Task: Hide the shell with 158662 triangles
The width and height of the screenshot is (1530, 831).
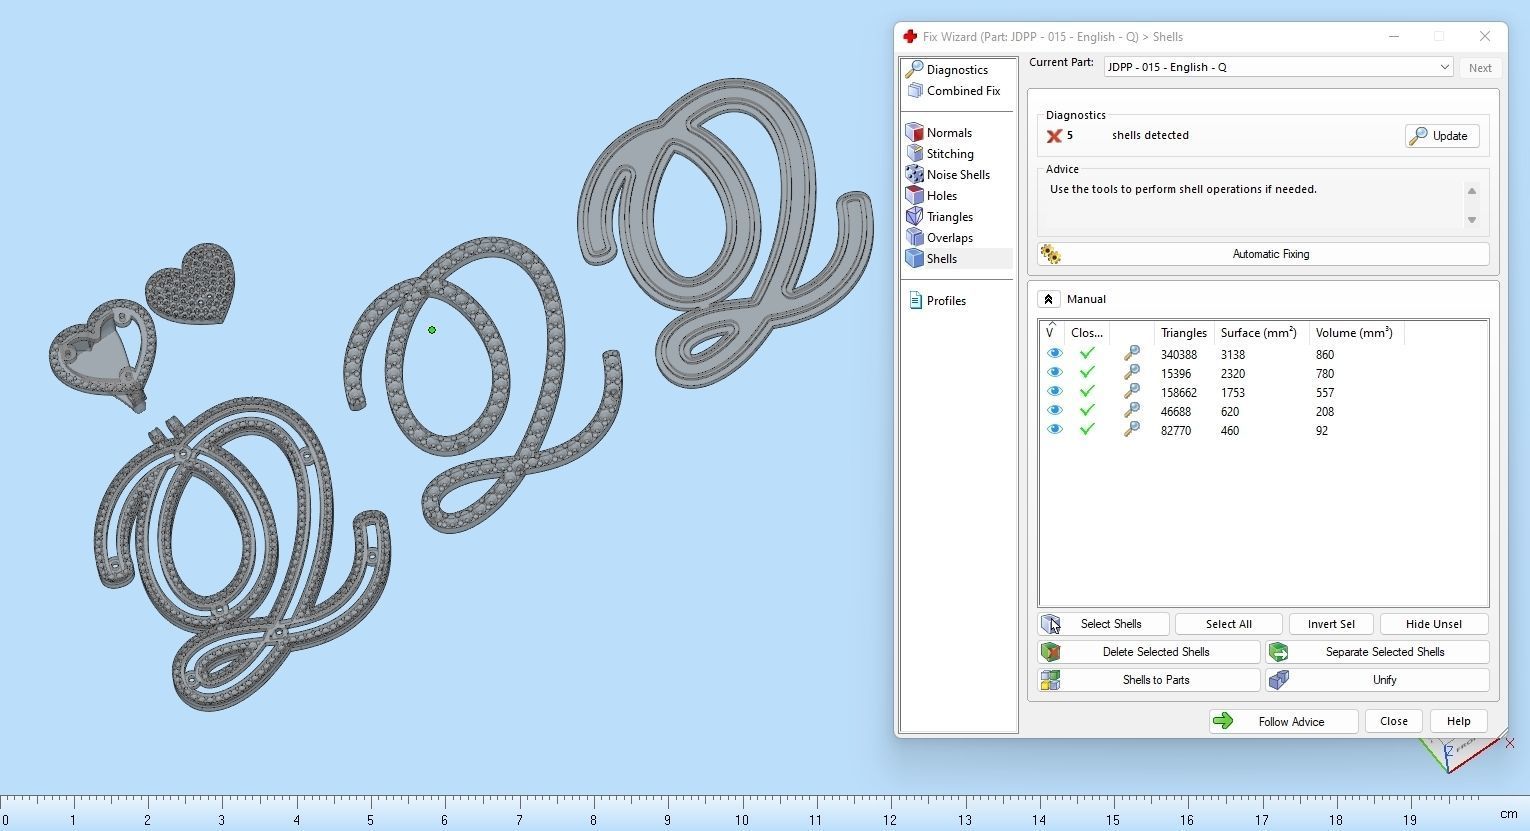Action: (1054, 392)
